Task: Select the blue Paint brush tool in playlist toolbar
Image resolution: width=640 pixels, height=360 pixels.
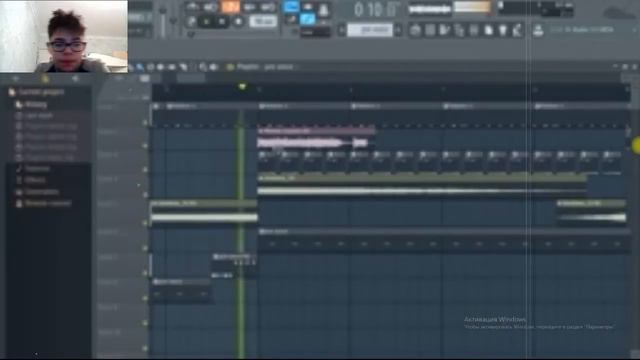Action: click(140, 67)
